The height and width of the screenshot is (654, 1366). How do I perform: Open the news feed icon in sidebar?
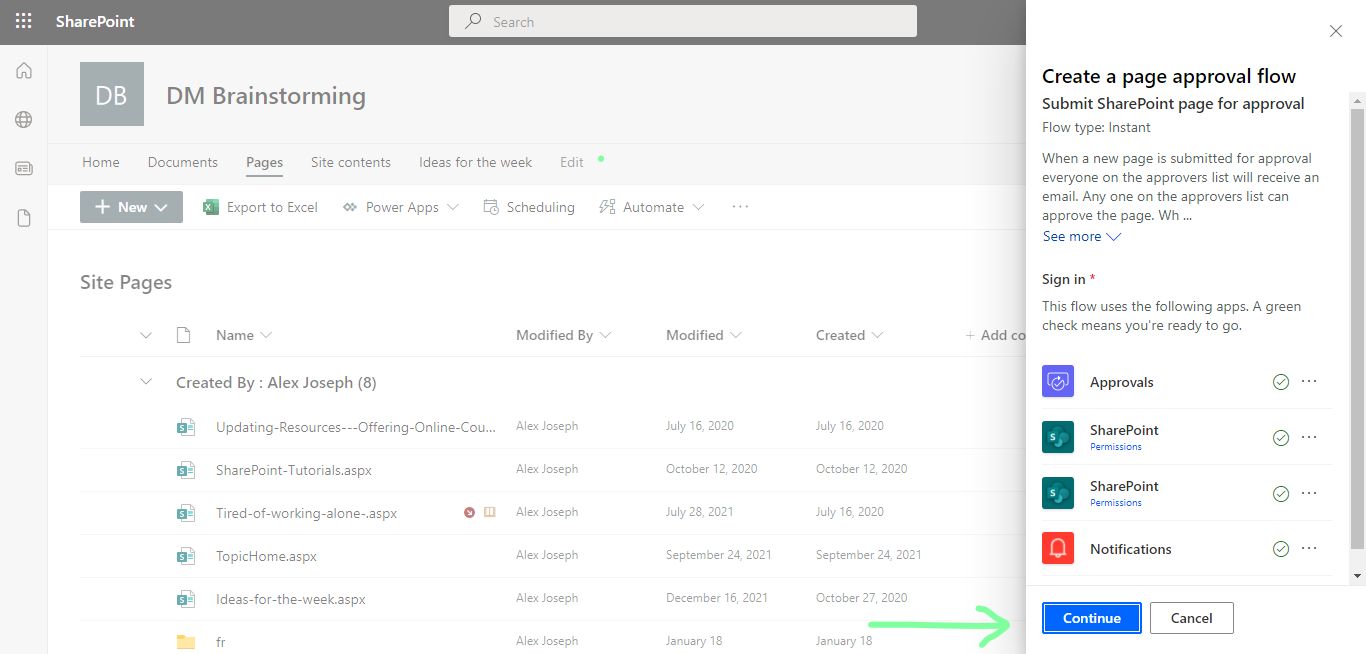click(x=23, y=168)
